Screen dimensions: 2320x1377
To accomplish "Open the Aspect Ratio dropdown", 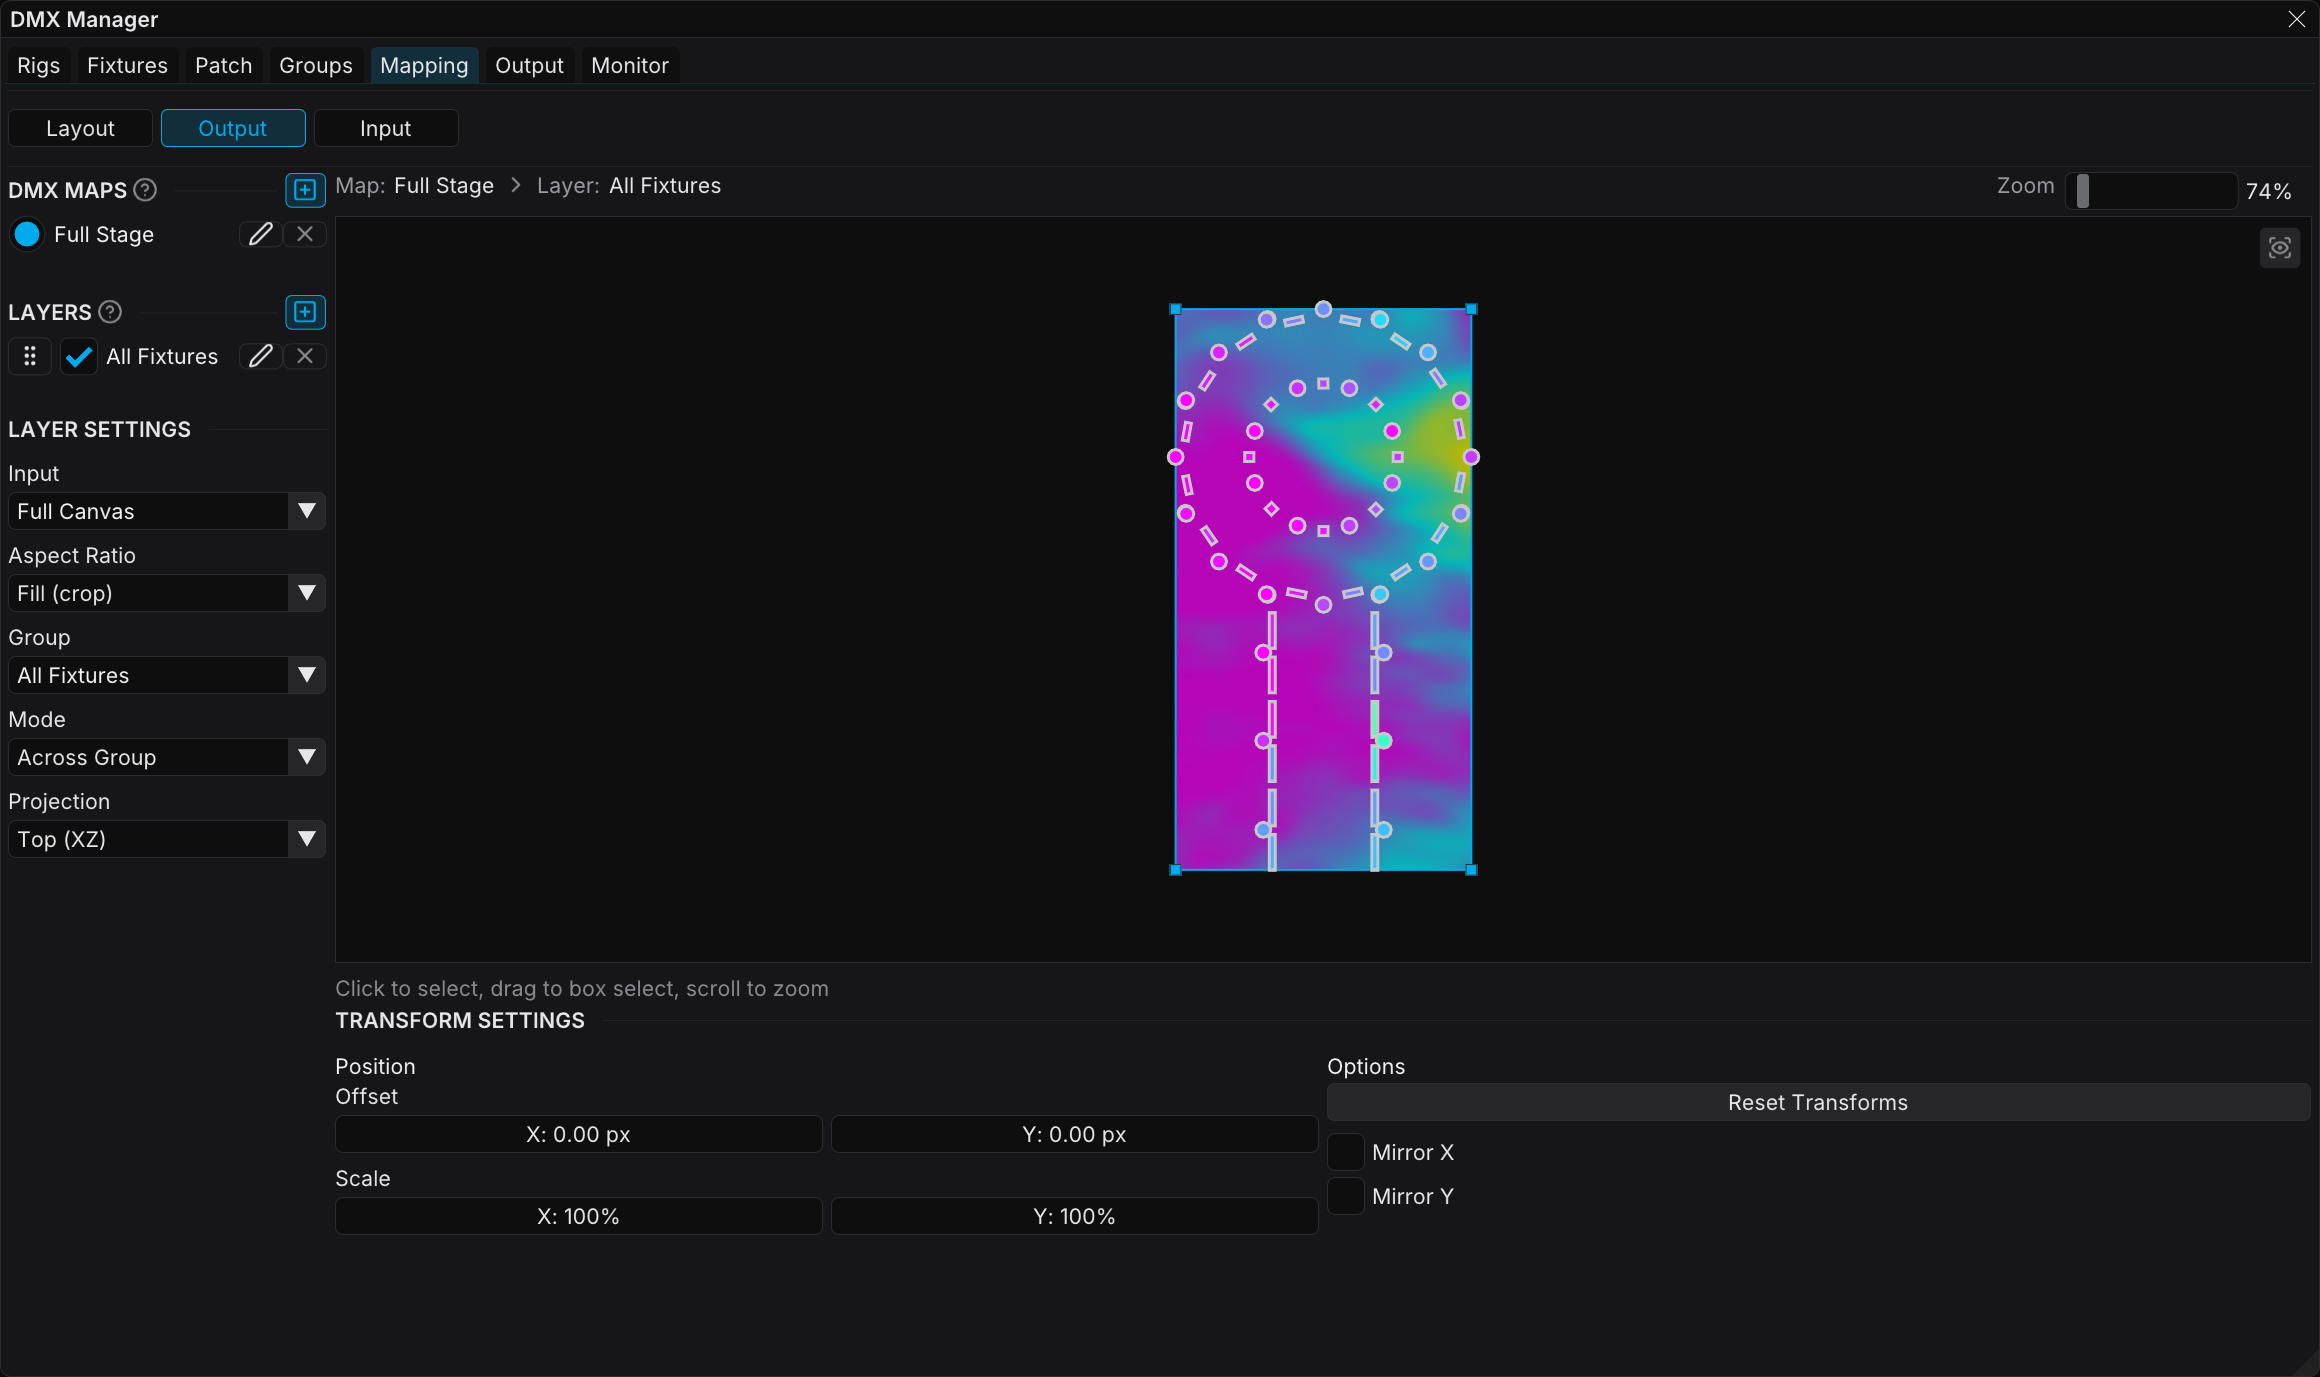I will coord(167,593).
